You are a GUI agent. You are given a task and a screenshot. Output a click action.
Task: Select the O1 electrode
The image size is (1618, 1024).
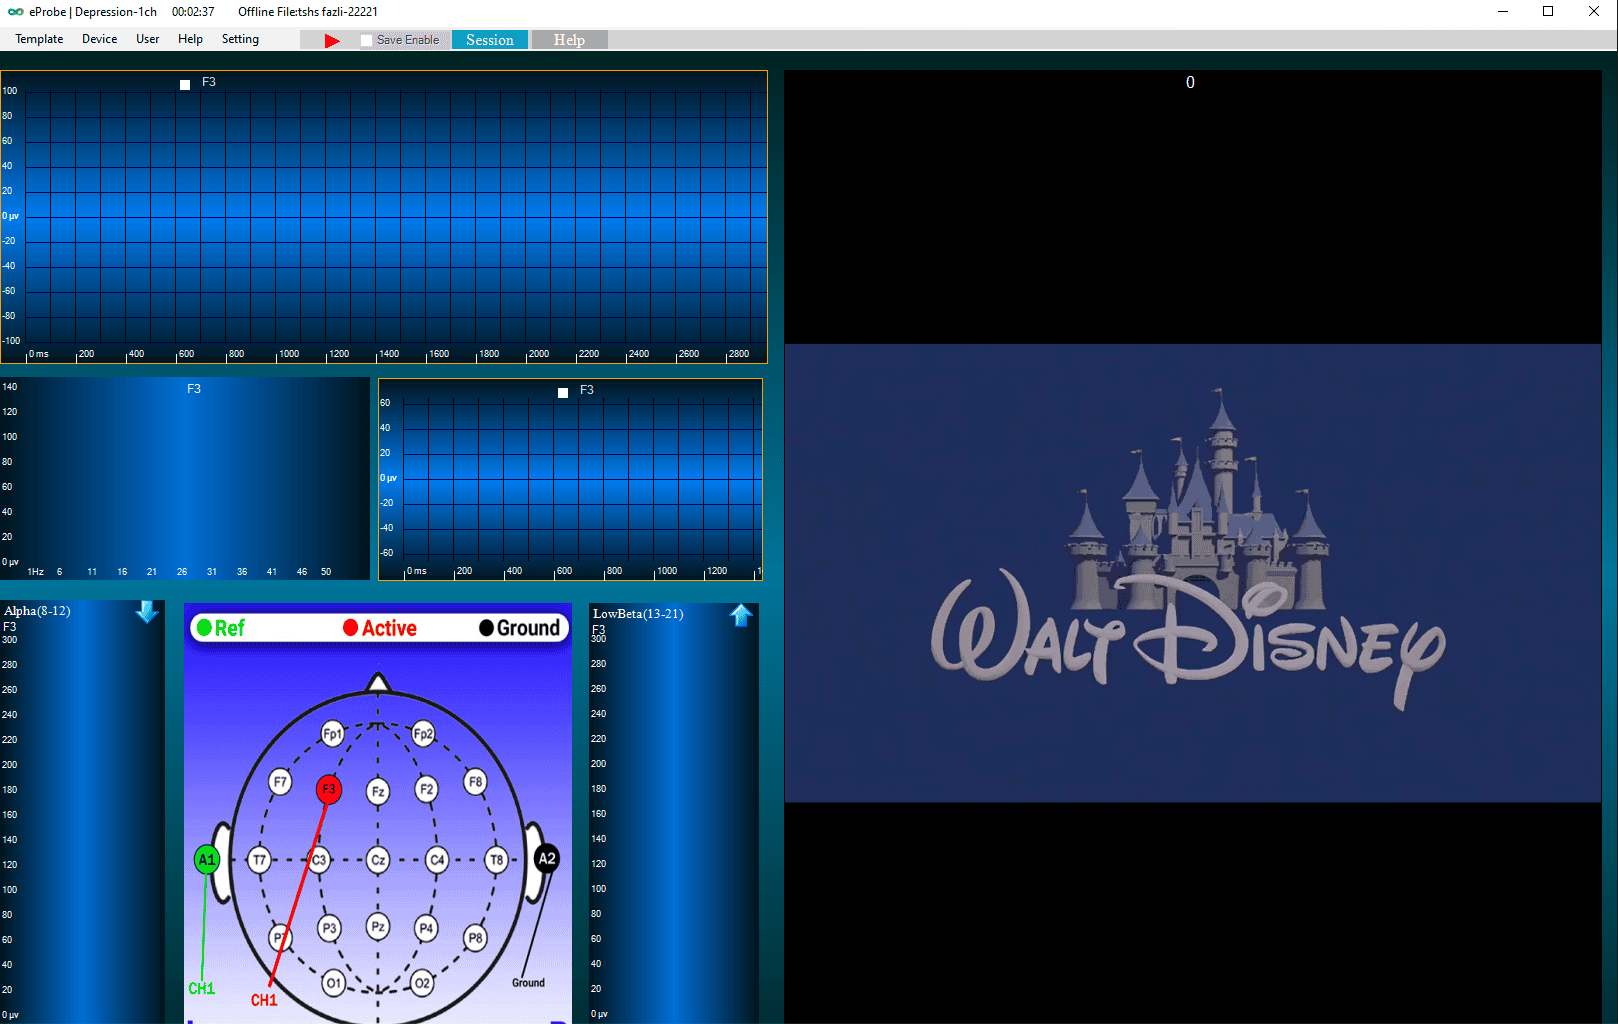tap(334, 983)
